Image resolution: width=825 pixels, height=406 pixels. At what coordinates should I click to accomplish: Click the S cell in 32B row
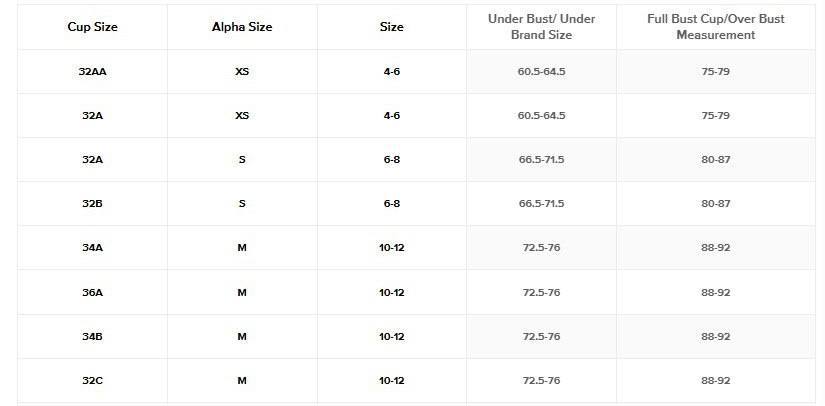click(x=242, y=204)
